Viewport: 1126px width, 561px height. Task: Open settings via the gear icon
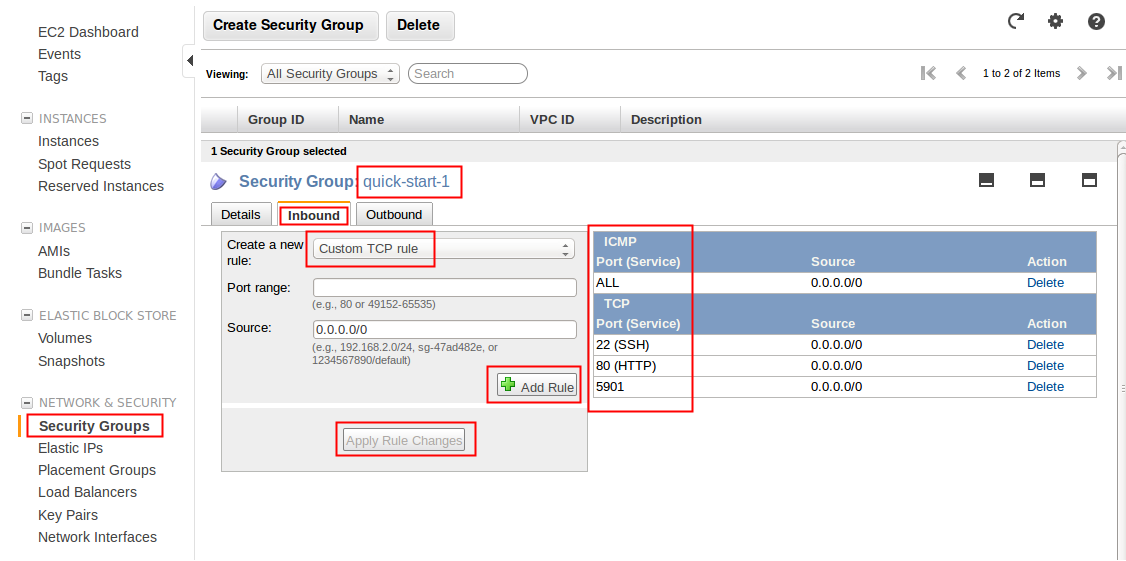(x=1055, y=21)
